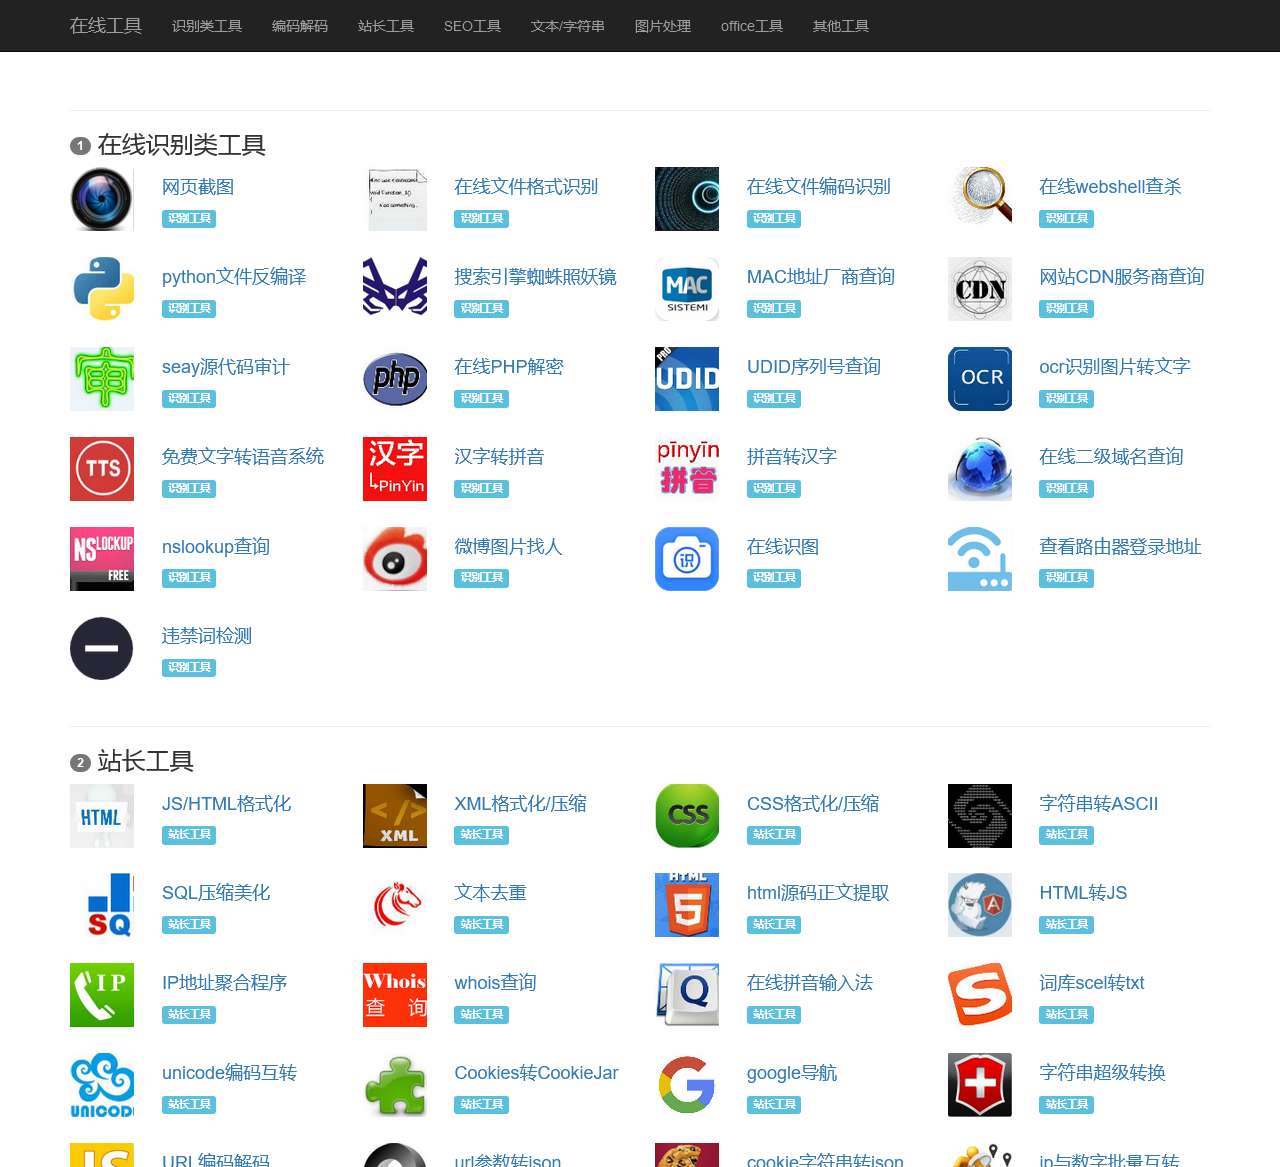
Task: Click the blue OCR icon
Action: (x=980, y=379)
